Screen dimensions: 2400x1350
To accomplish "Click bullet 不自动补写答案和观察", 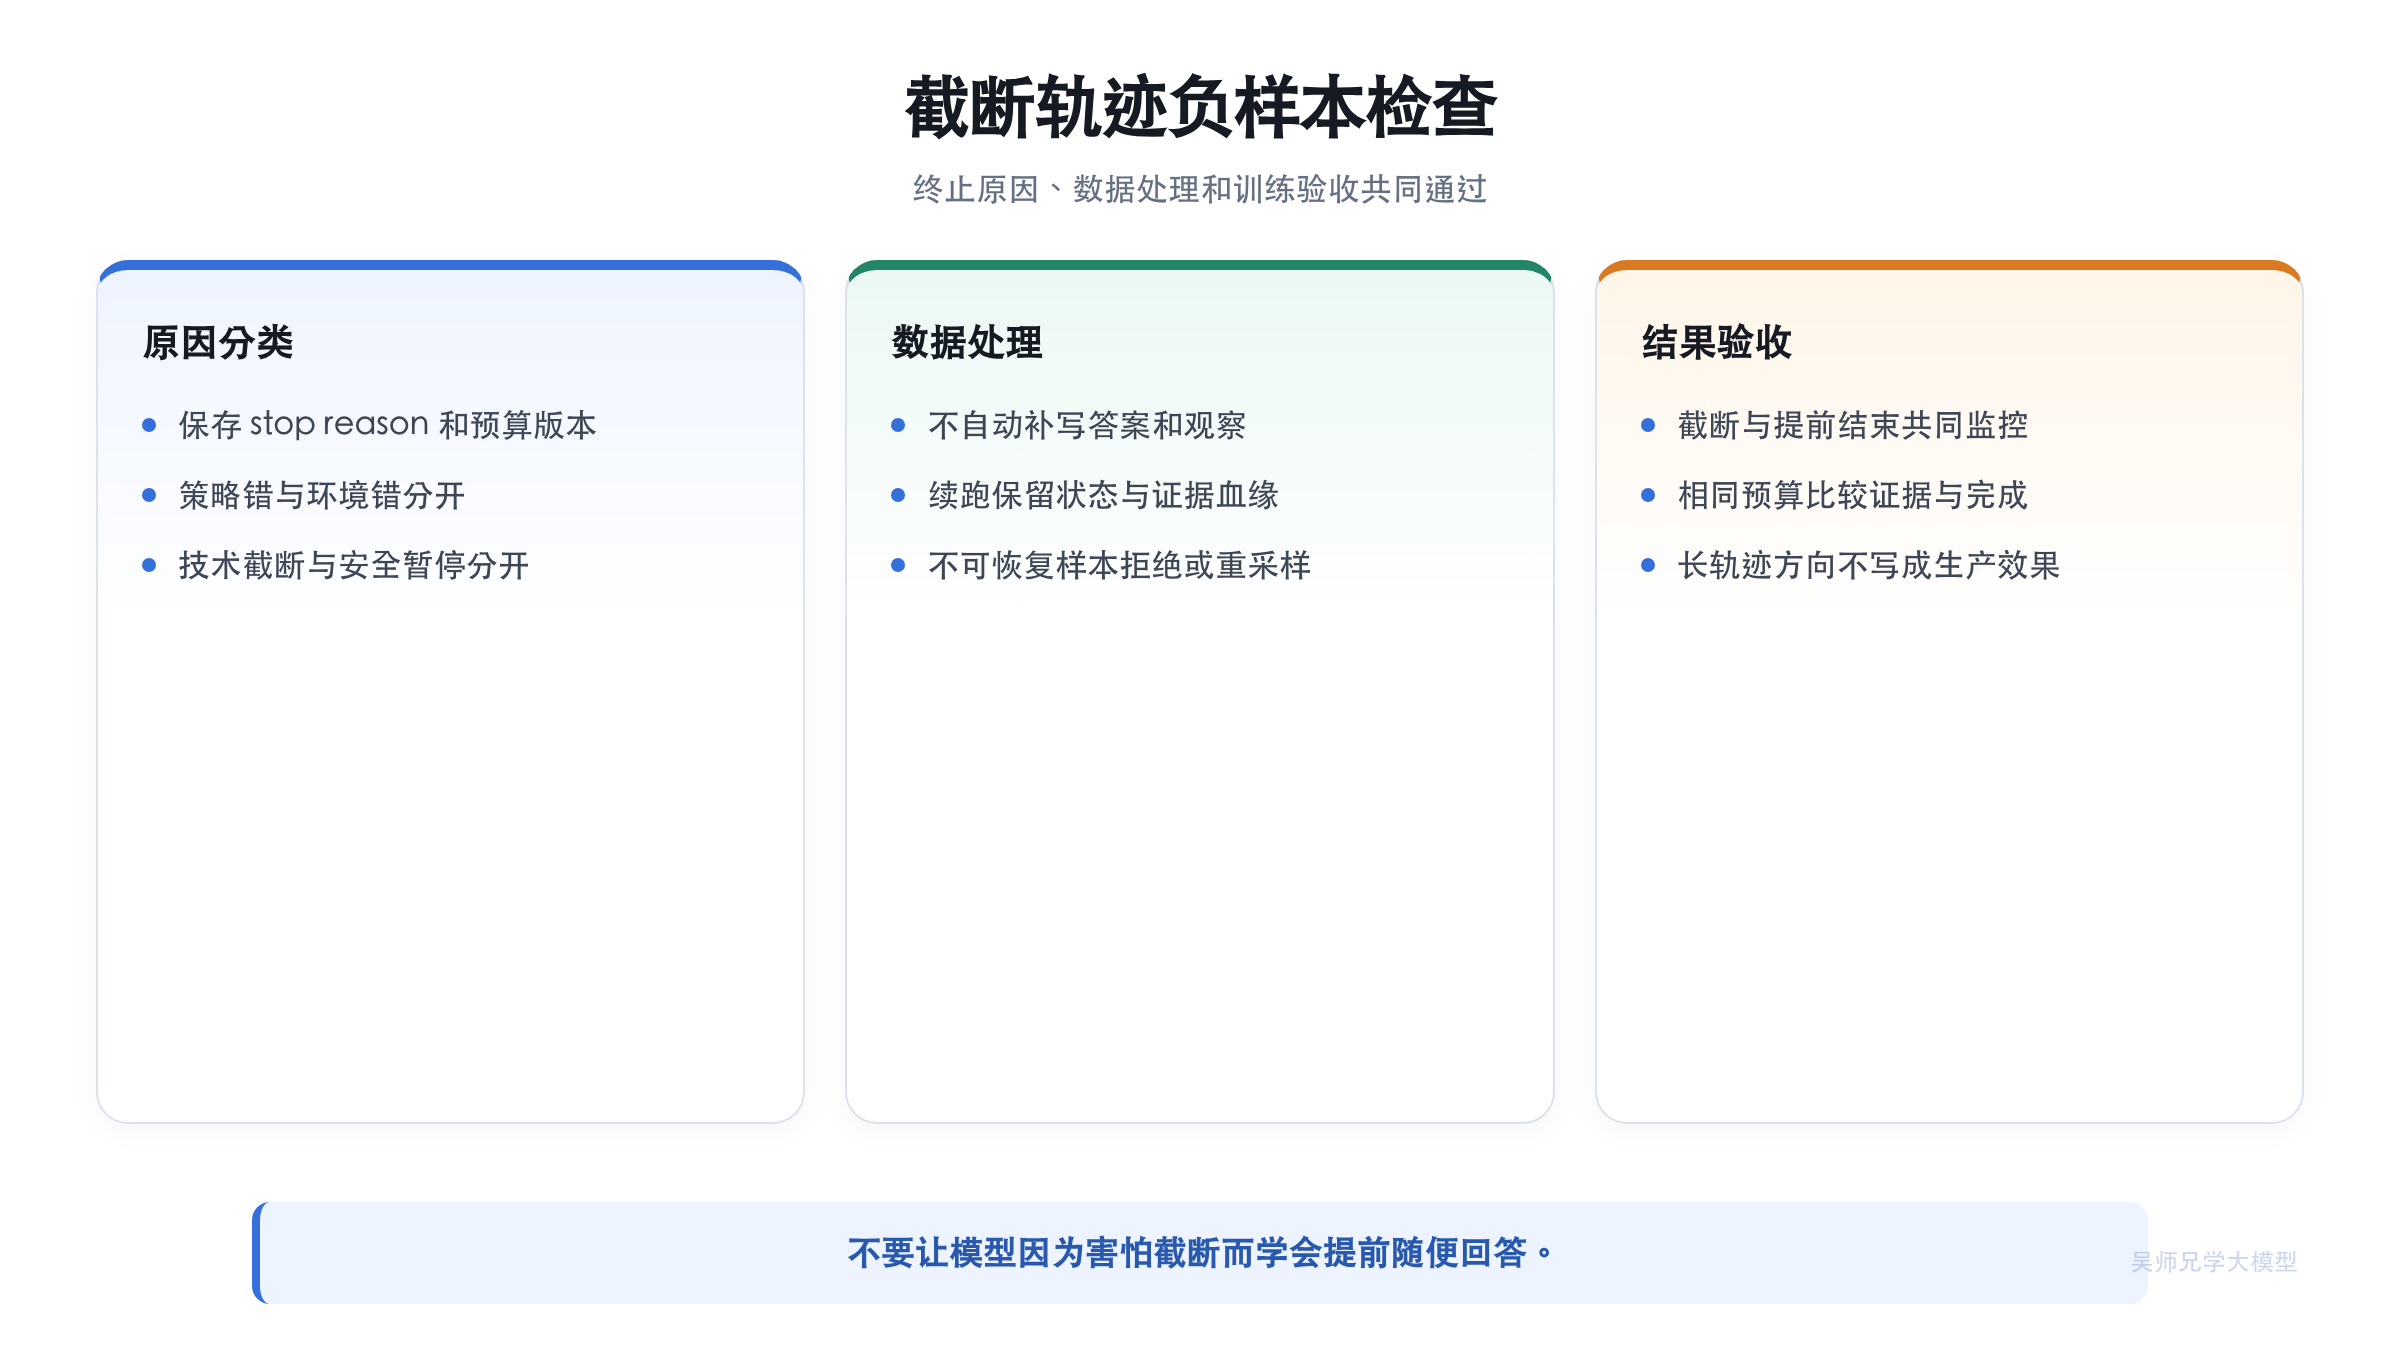I will [x=1087, y=425].
